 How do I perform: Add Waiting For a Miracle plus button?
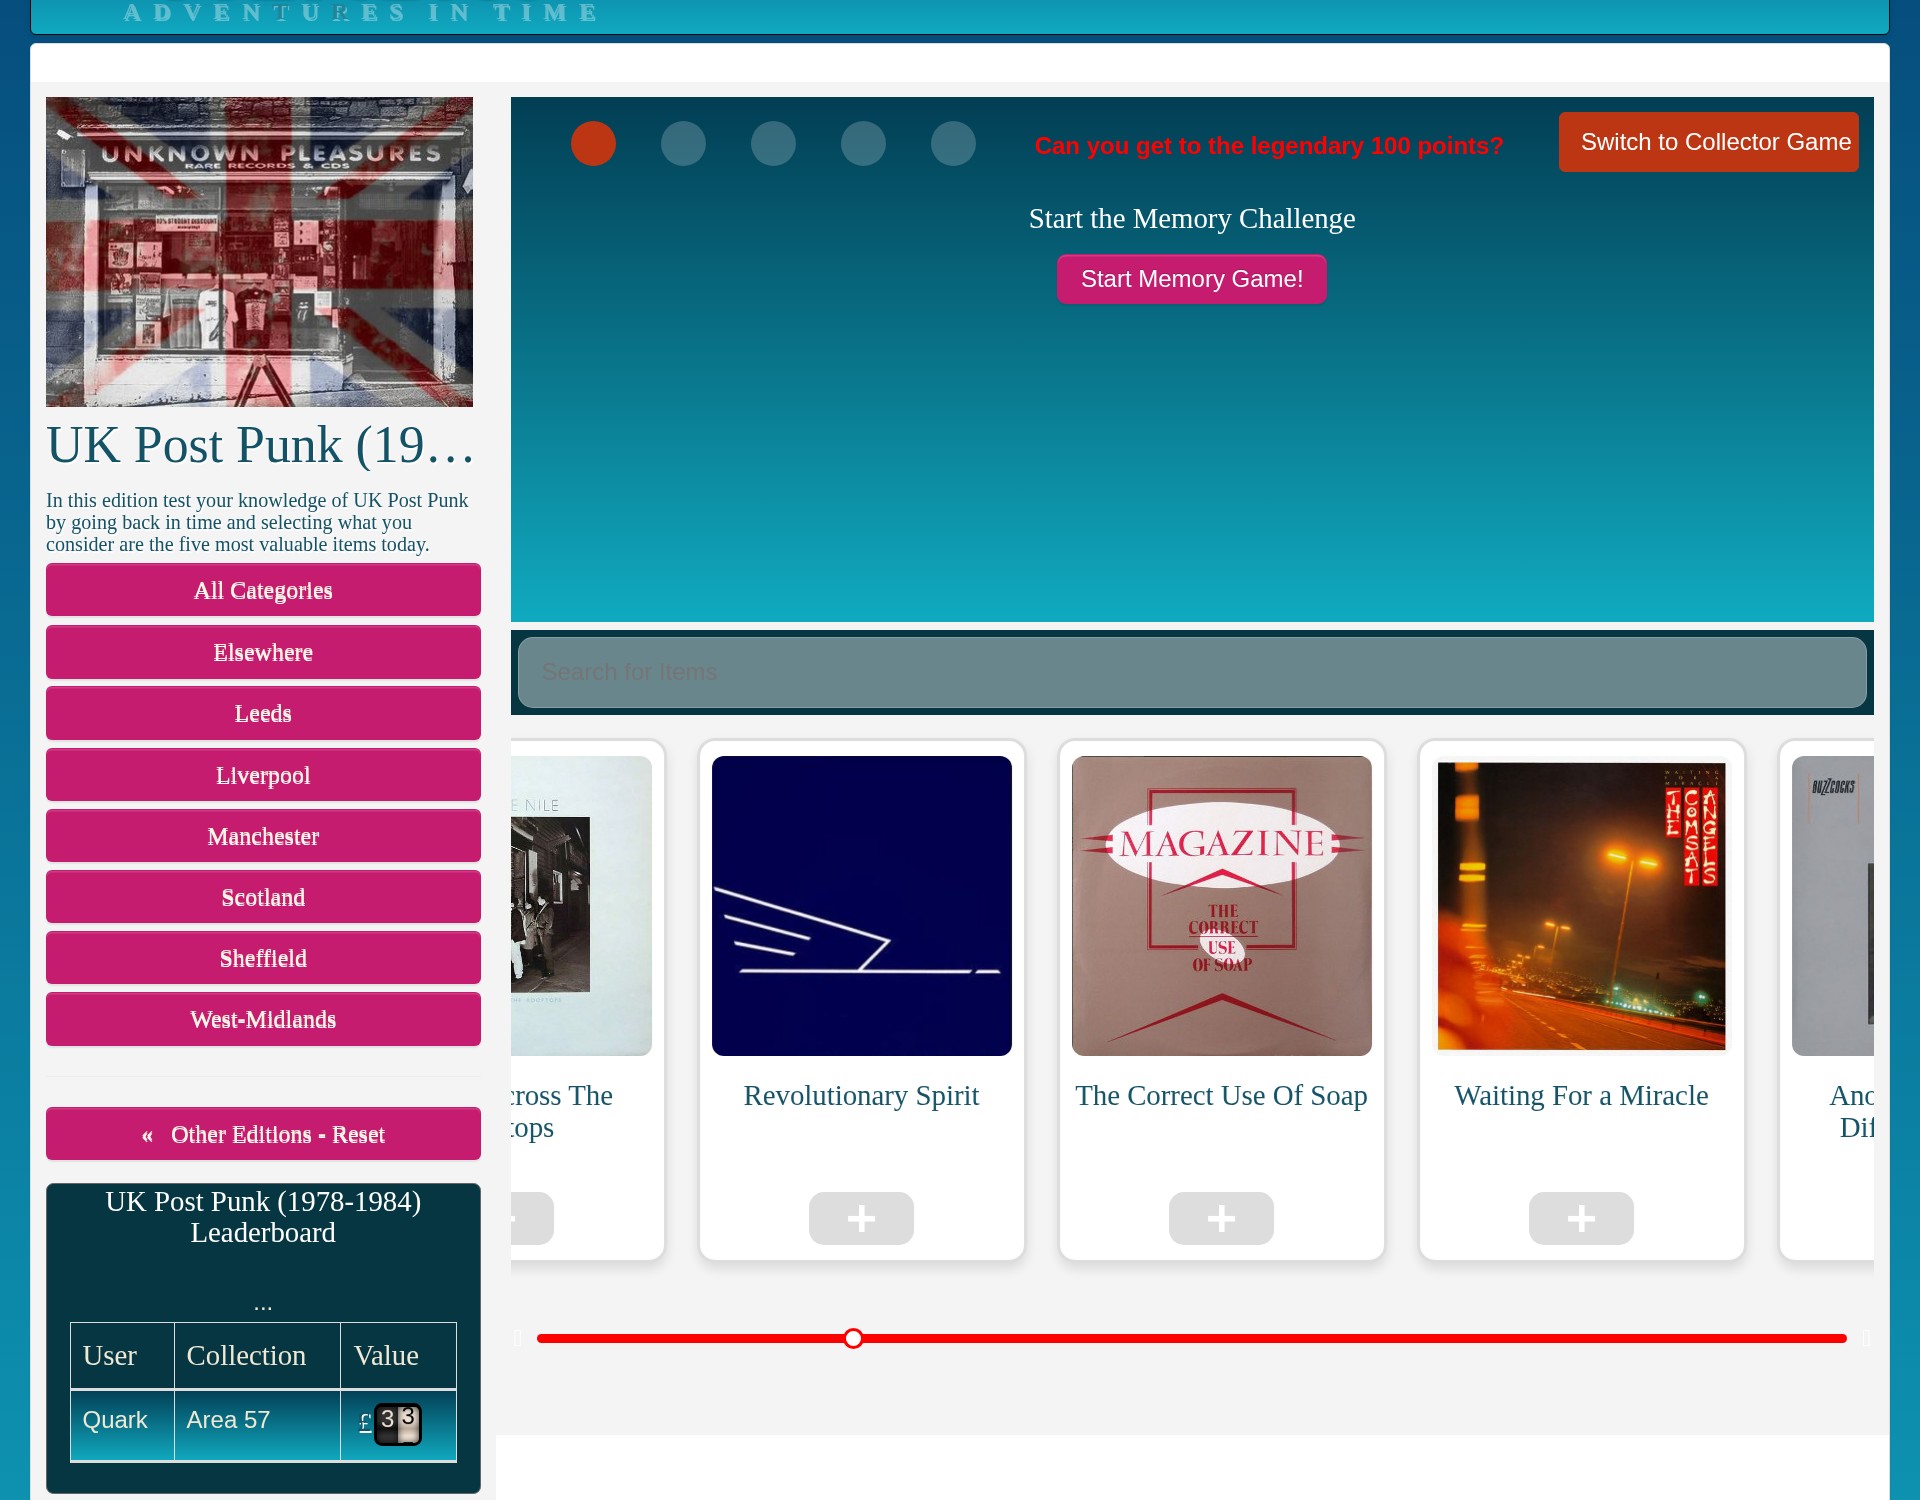click(x=1581, y=1218)
